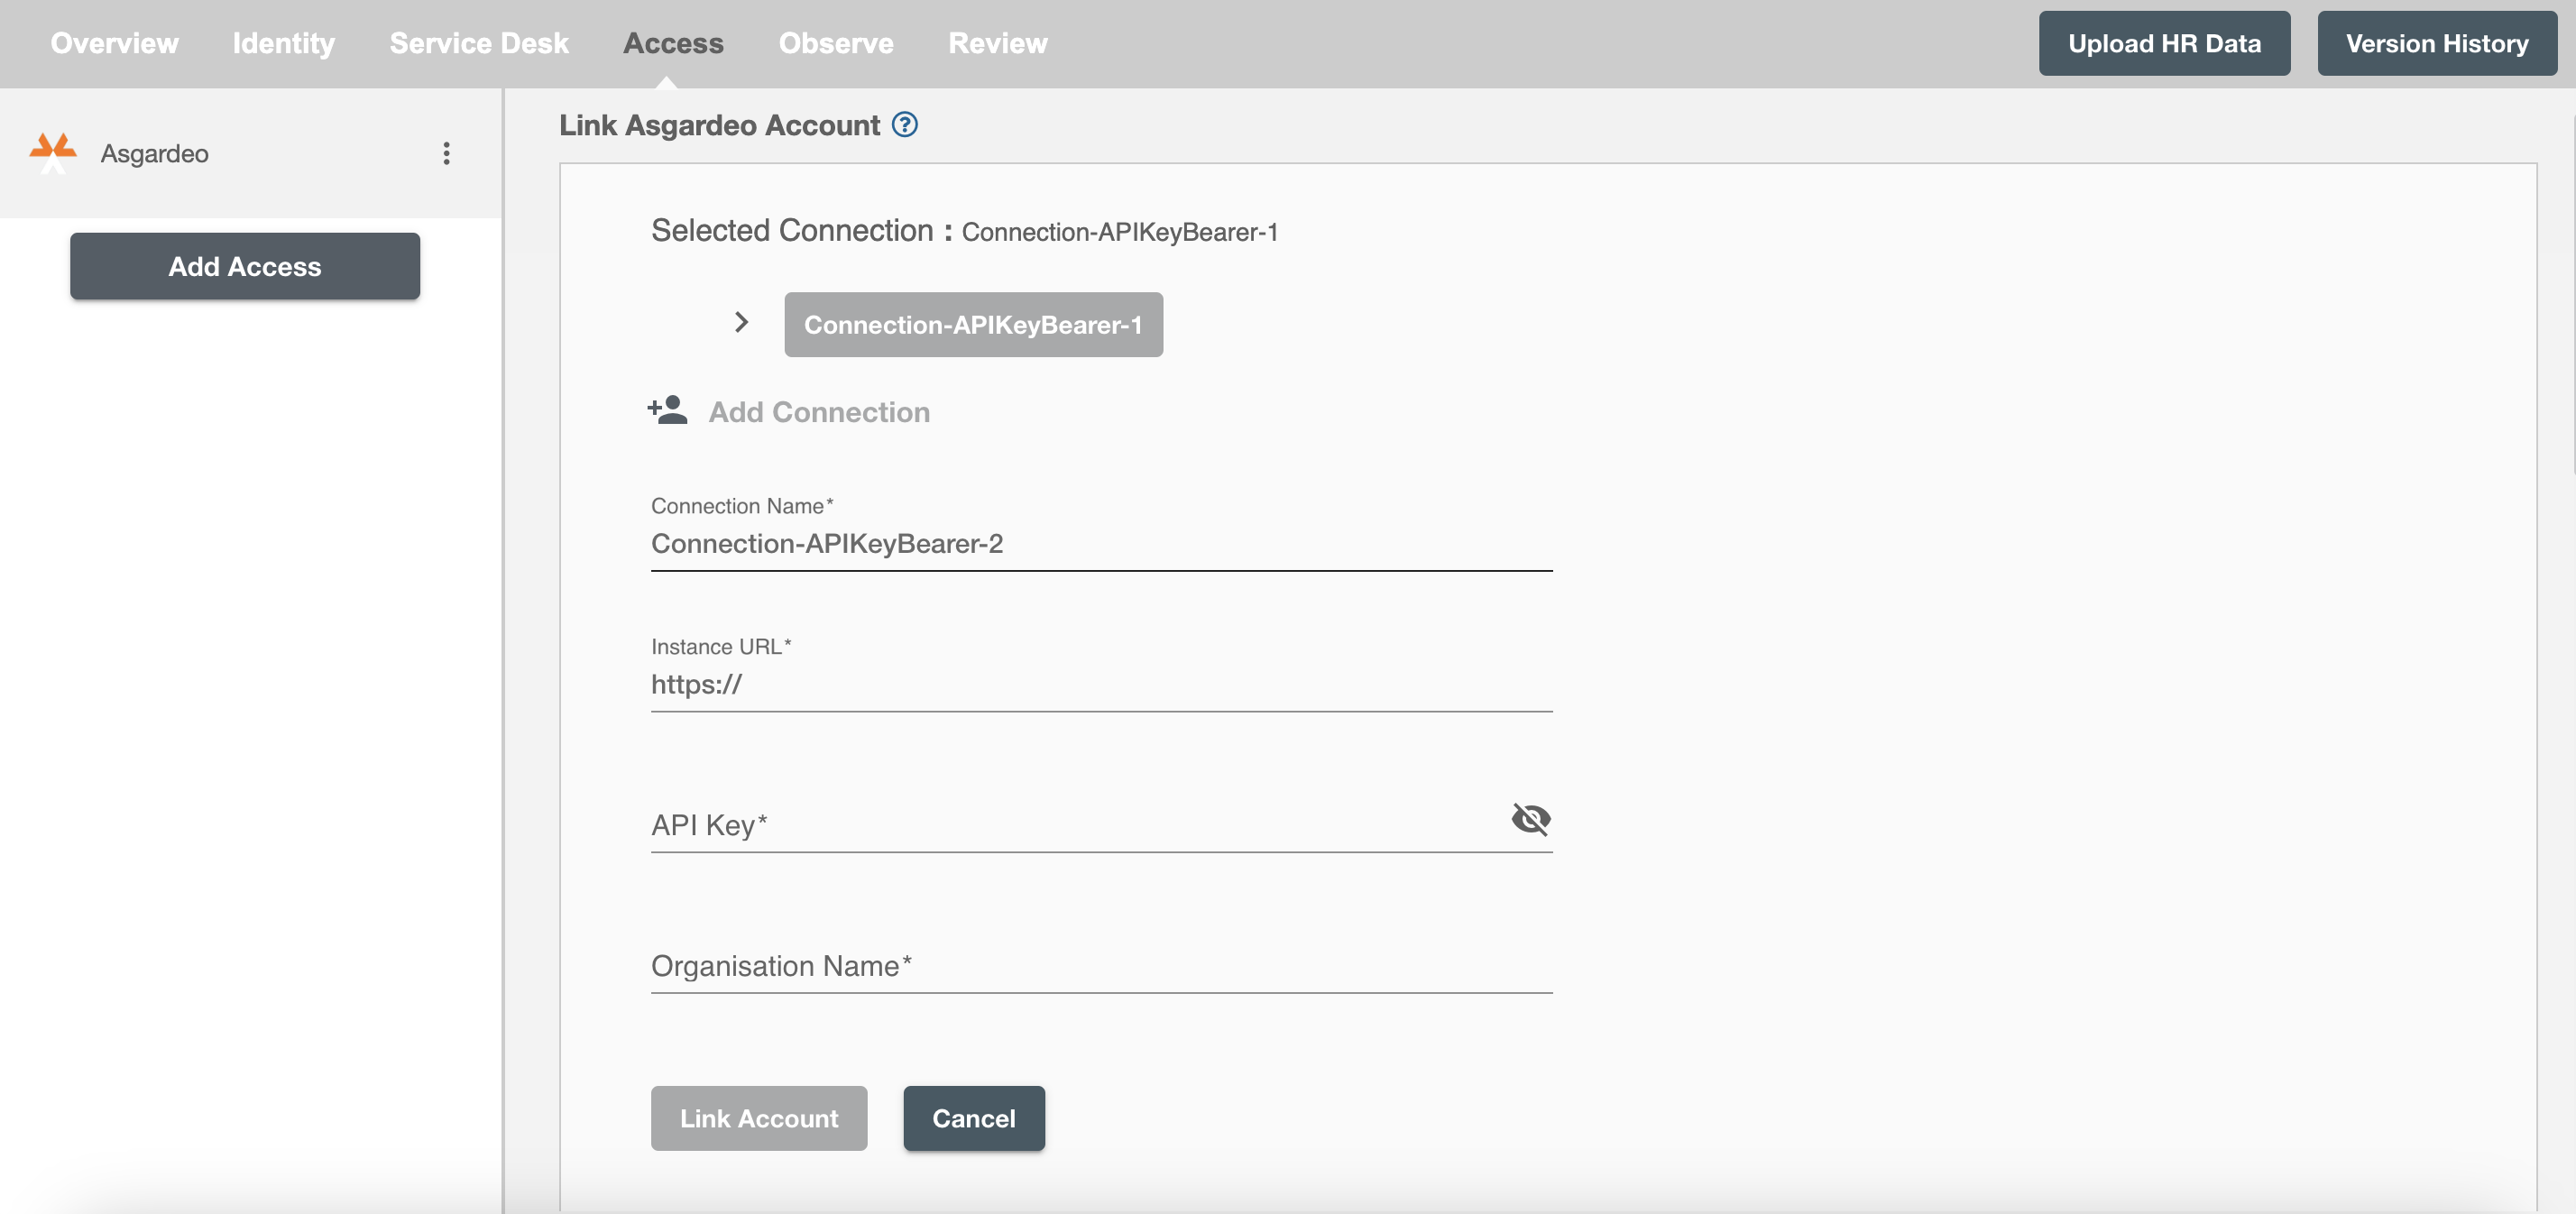Toggle API Key visibility eye icon
The height and width of the screenshot is (1214, 2576).
tap(1528, 818)
